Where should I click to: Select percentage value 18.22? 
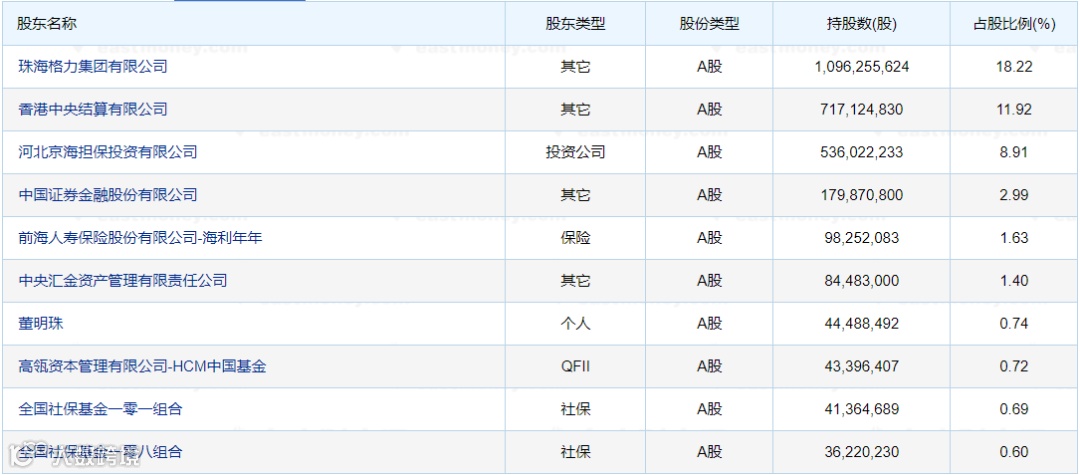pyautogui.click(x=1014, y=67)
